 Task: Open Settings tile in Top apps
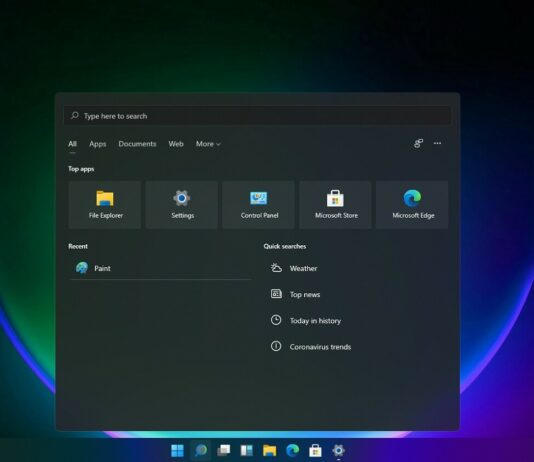[182, 205]
